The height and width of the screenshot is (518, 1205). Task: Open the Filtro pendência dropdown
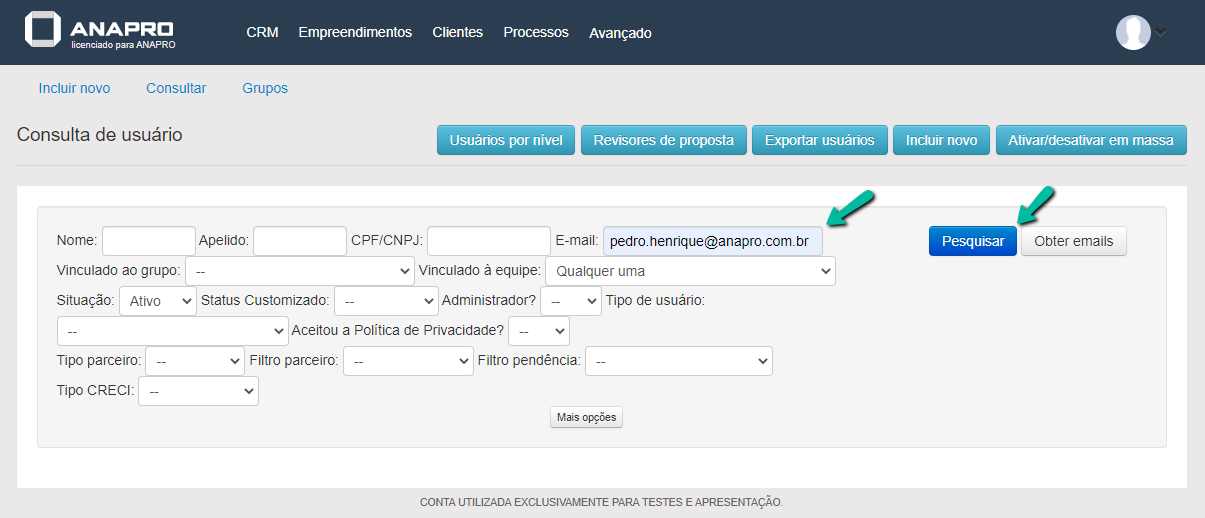[x=678, y=360]
